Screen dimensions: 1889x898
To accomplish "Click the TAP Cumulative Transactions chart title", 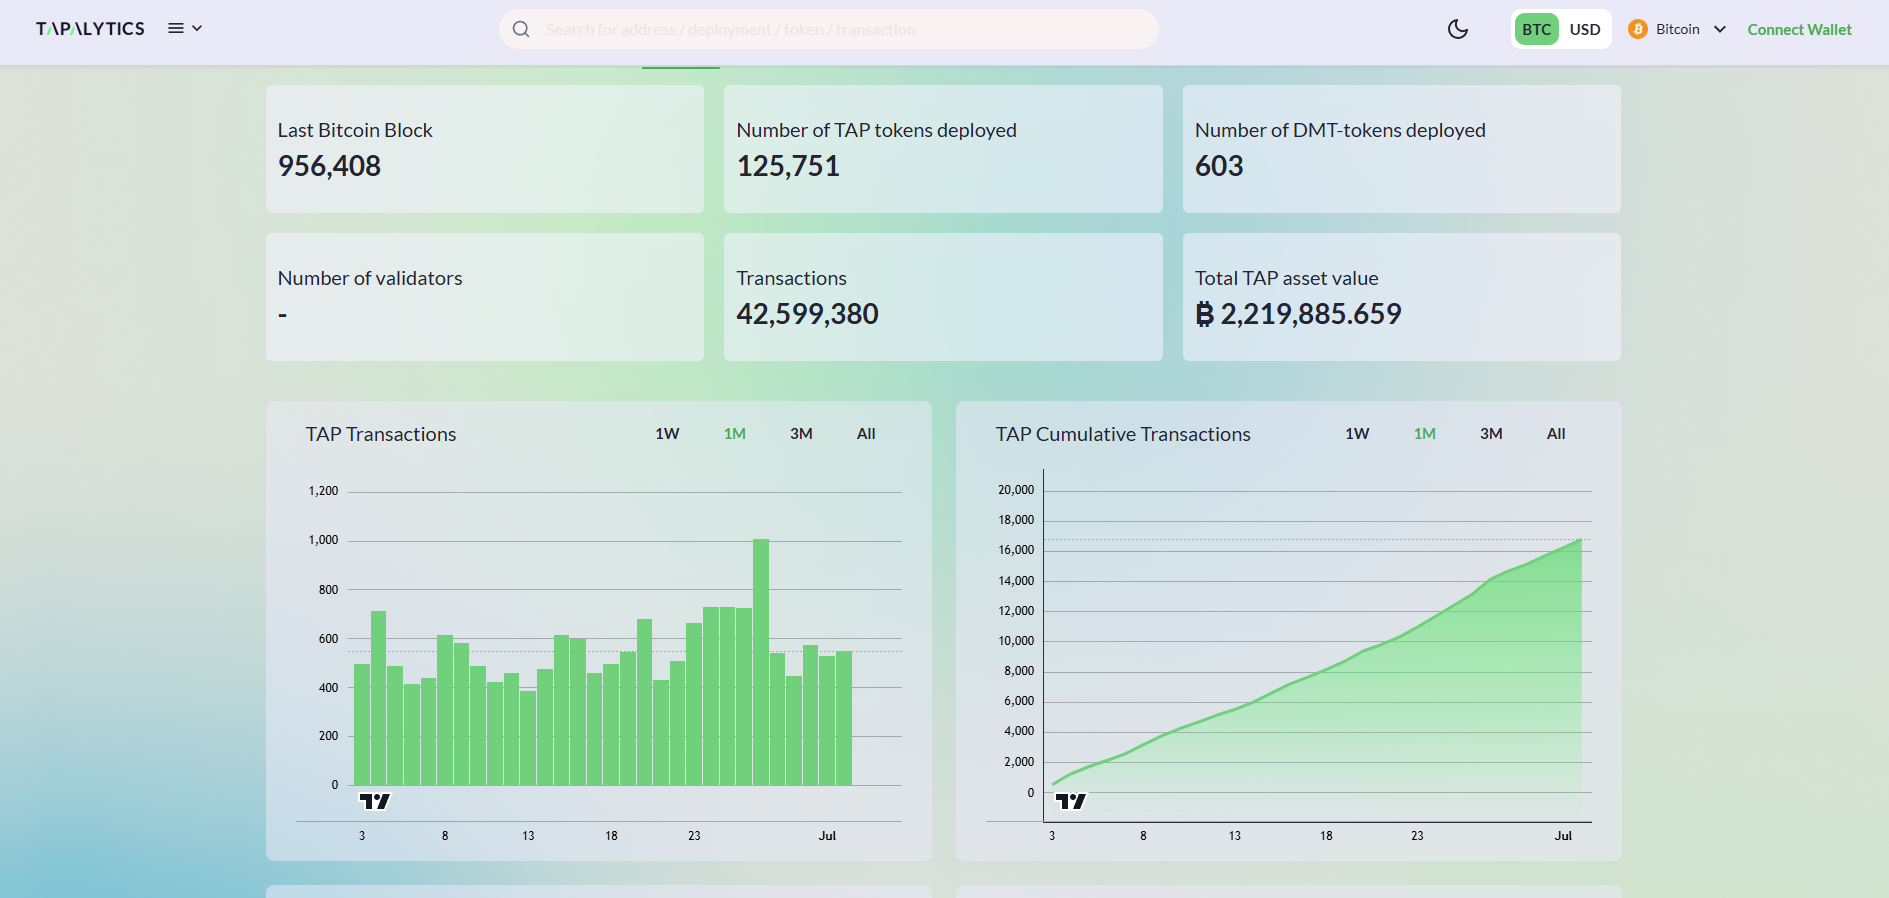I will coord(1123,434).
